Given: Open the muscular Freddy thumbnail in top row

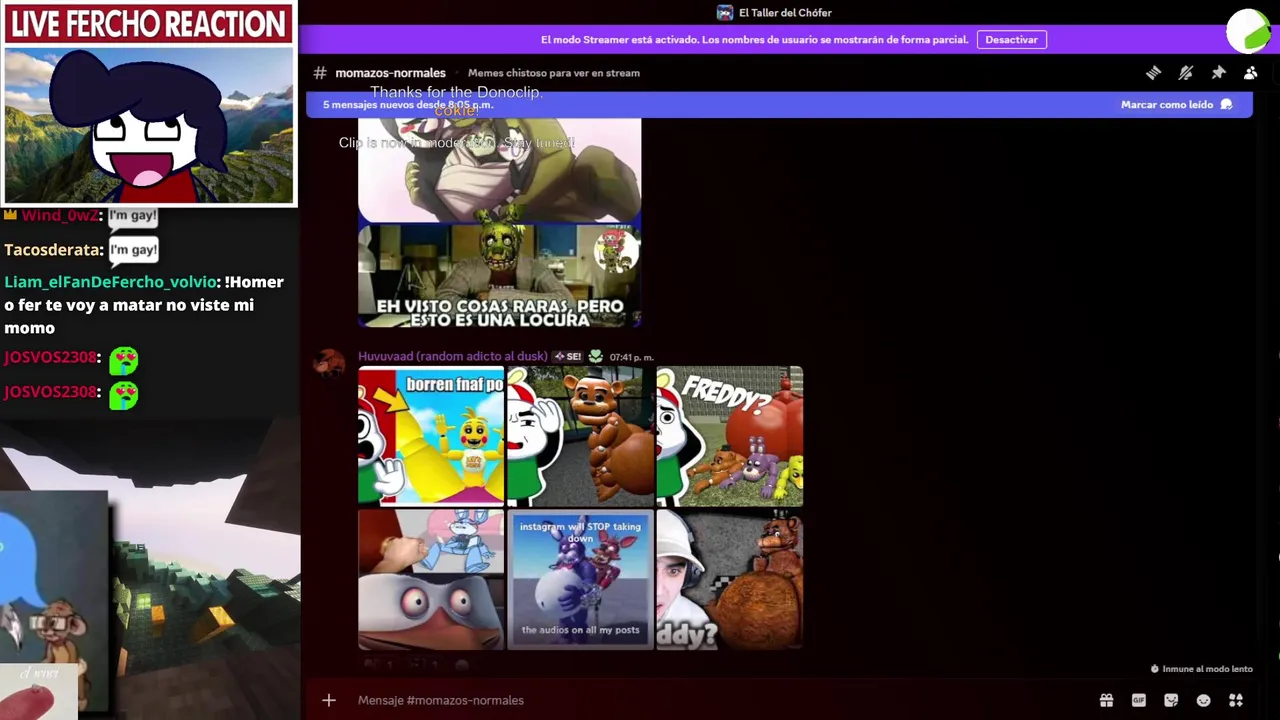Looking at the screenshot, I should tap(580, 437).
